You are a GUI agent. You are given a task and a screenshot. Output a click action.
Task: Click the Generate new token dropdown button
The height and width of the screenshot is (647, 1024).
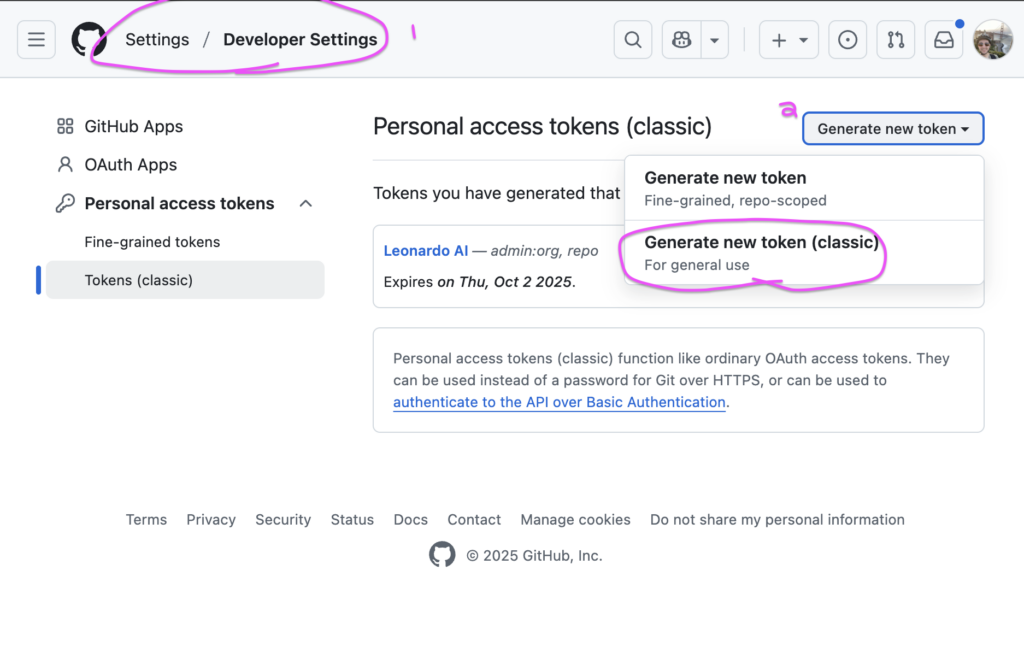pos(893,129)
